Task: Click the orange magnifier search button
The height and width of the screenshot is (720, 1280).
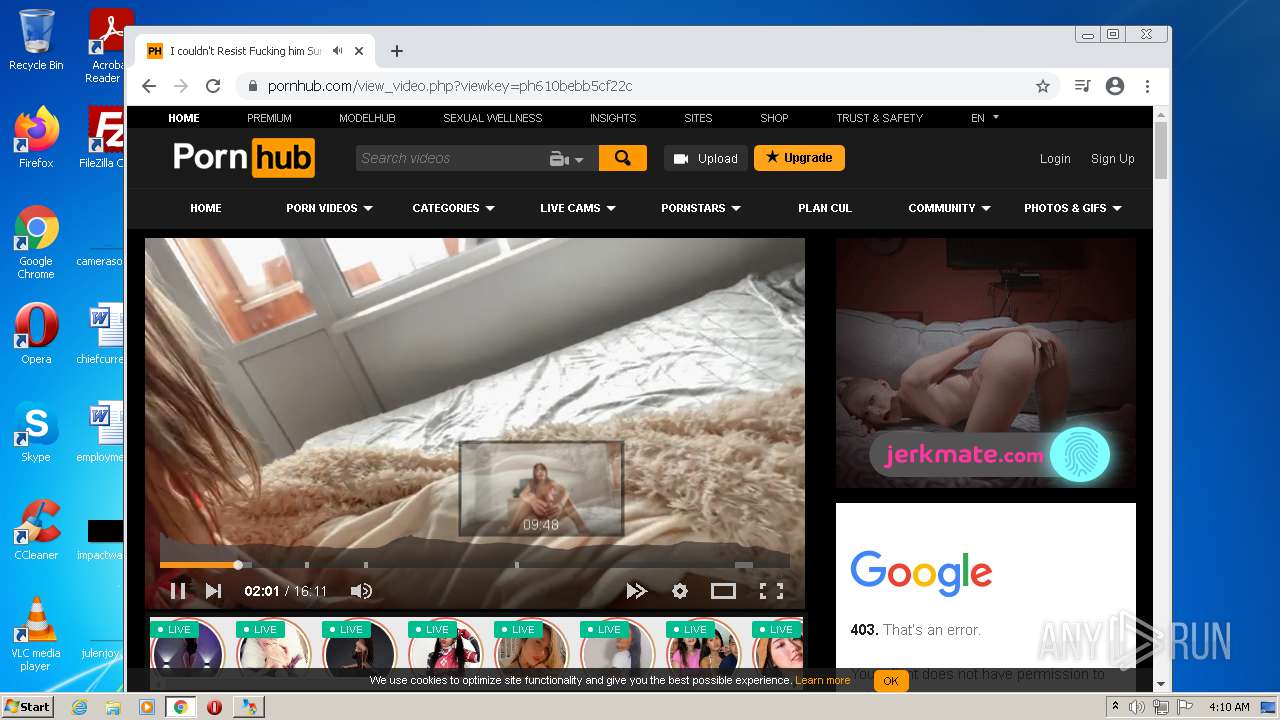Action: pos(623,158)
